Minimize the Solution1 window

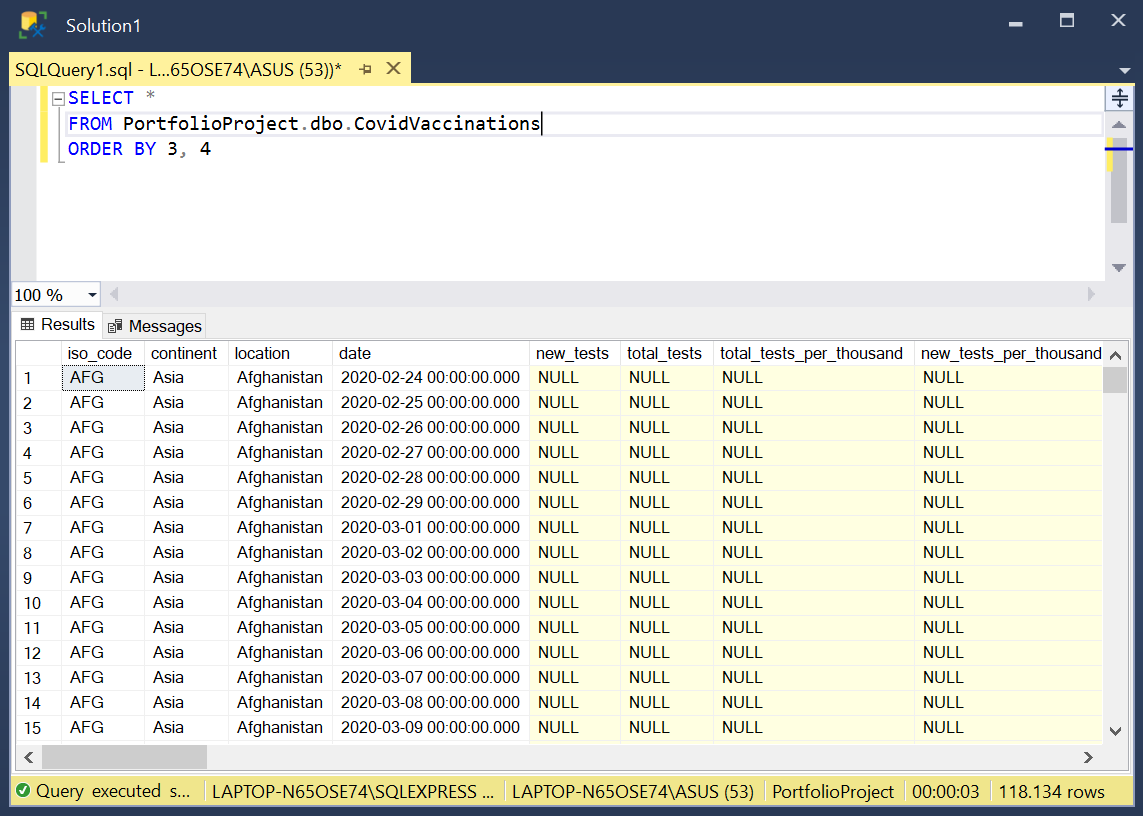click(1015, 24)
